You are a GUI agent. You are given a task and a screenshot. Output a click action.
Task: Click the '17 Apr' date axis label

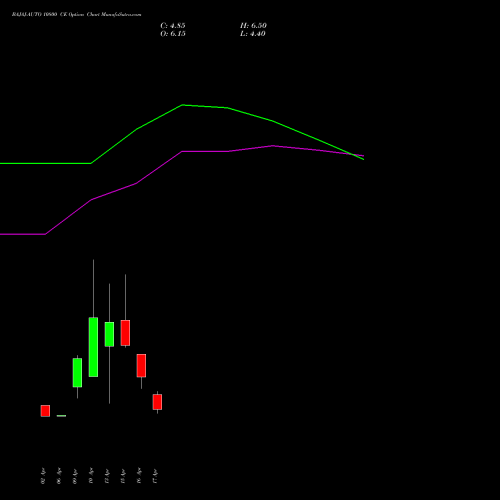(155, 476)
